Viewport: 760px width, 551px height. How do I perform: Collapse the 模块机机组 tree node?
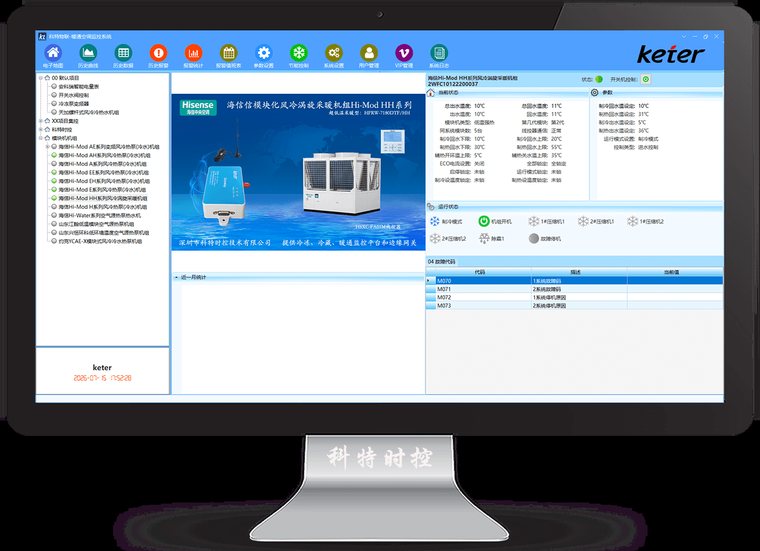pos(41,138)
